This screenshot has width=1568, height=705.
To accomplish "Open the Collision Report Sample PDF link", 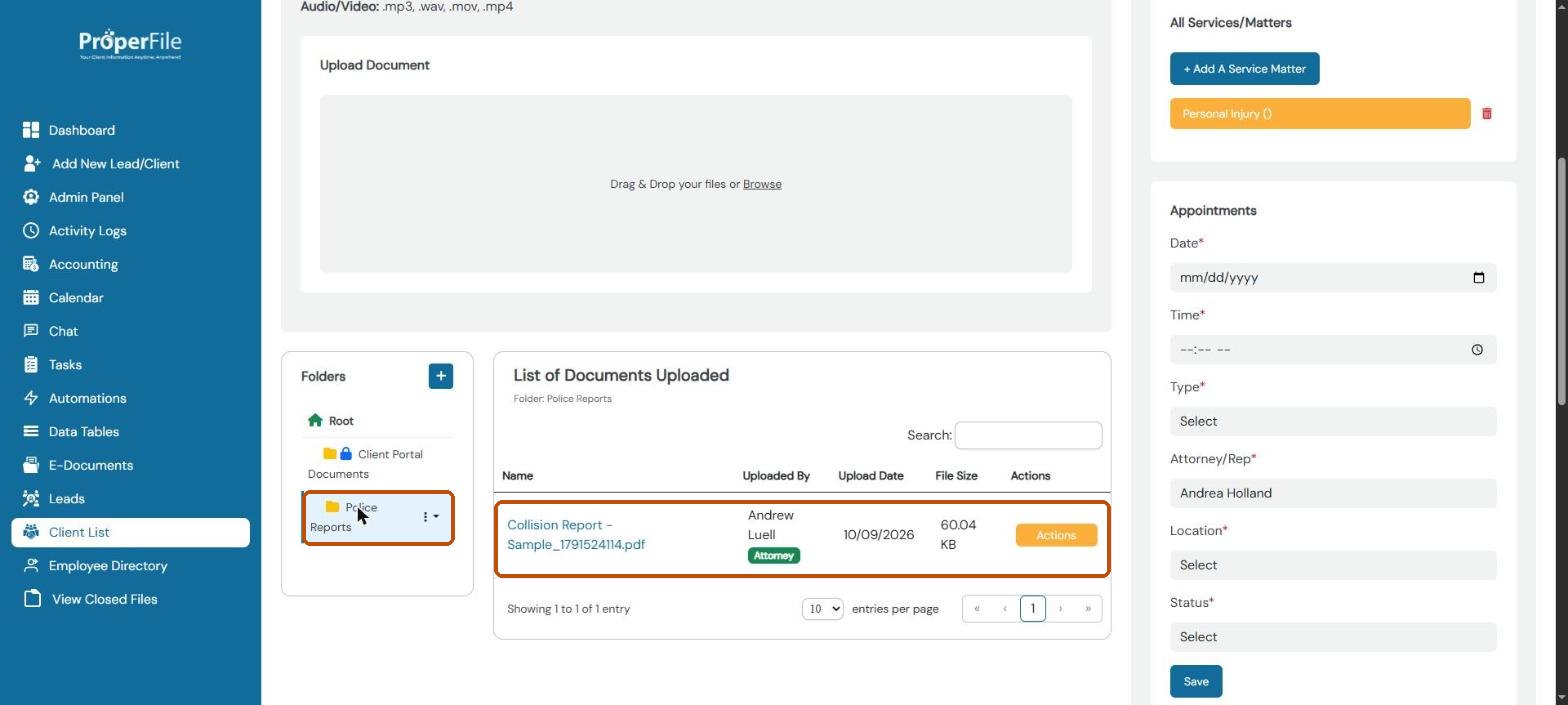I will pos(576,535).
